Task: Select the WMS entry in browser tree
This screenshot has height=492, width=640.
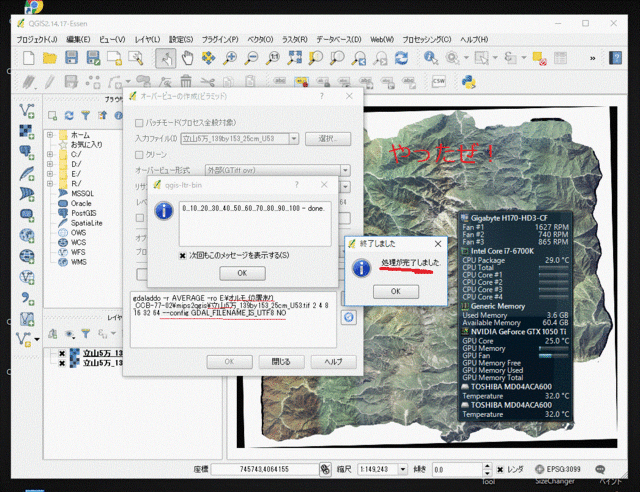Action: click(x=79, y=262)
